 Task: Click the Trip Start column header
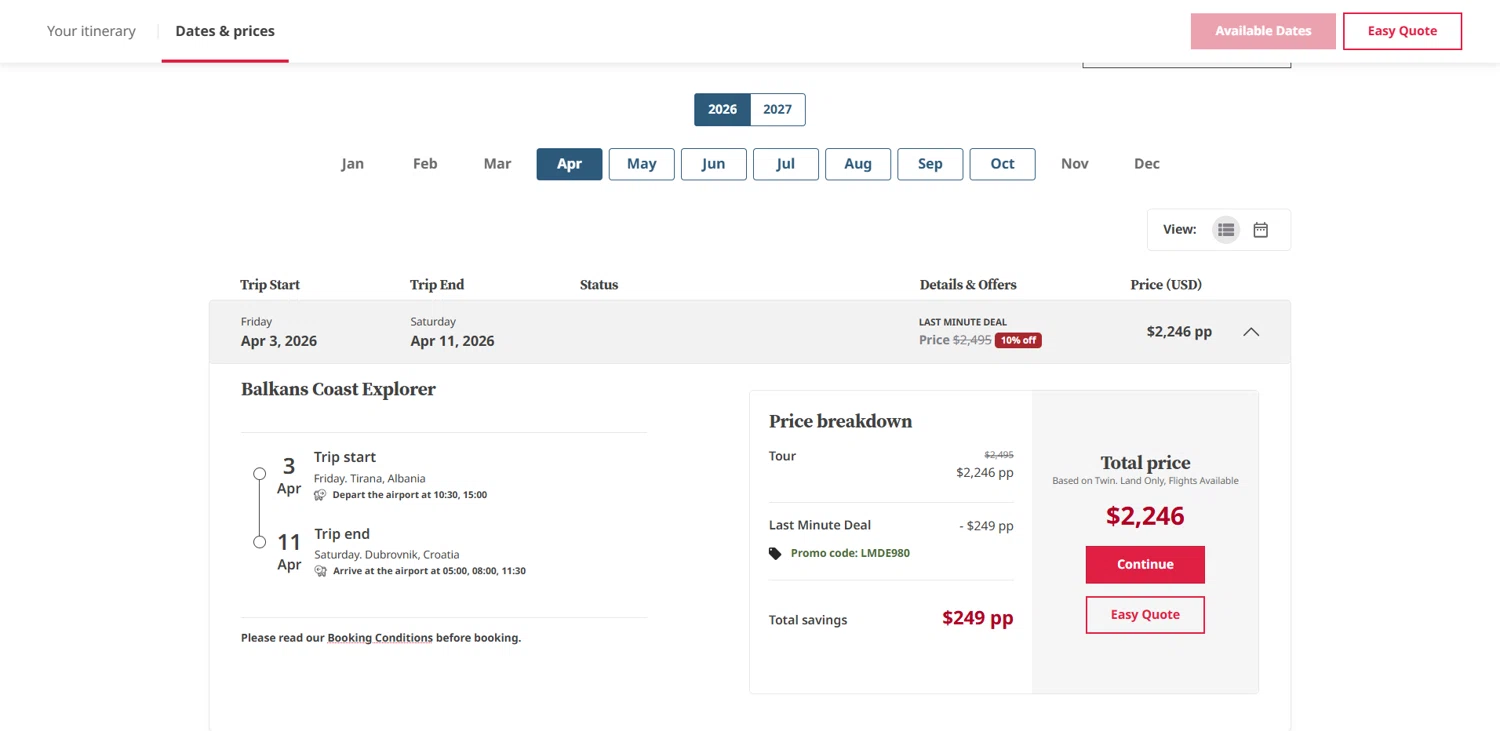(270, 285)
